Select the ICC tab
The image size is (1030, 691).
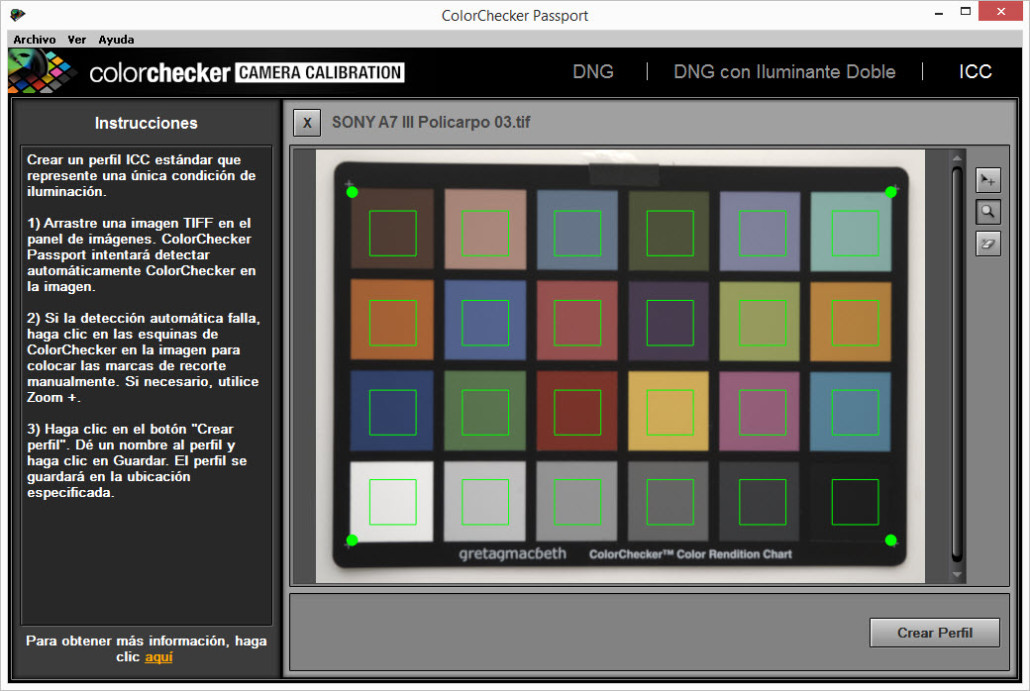point(975,72)
